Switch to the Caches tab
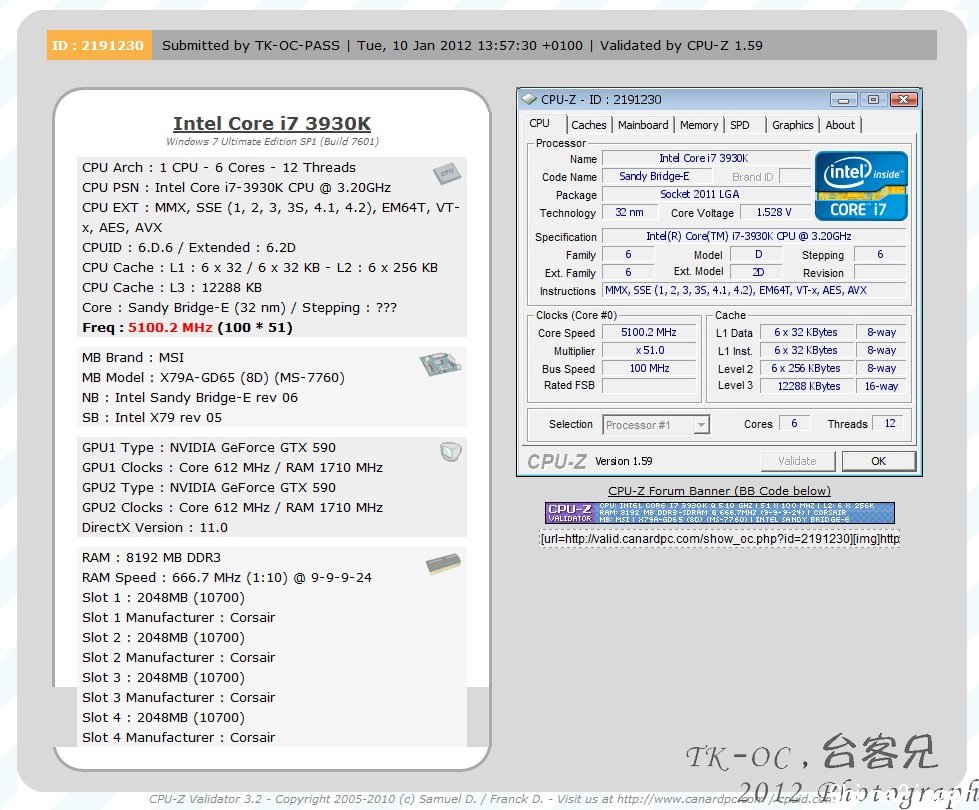 click(589, 125)
